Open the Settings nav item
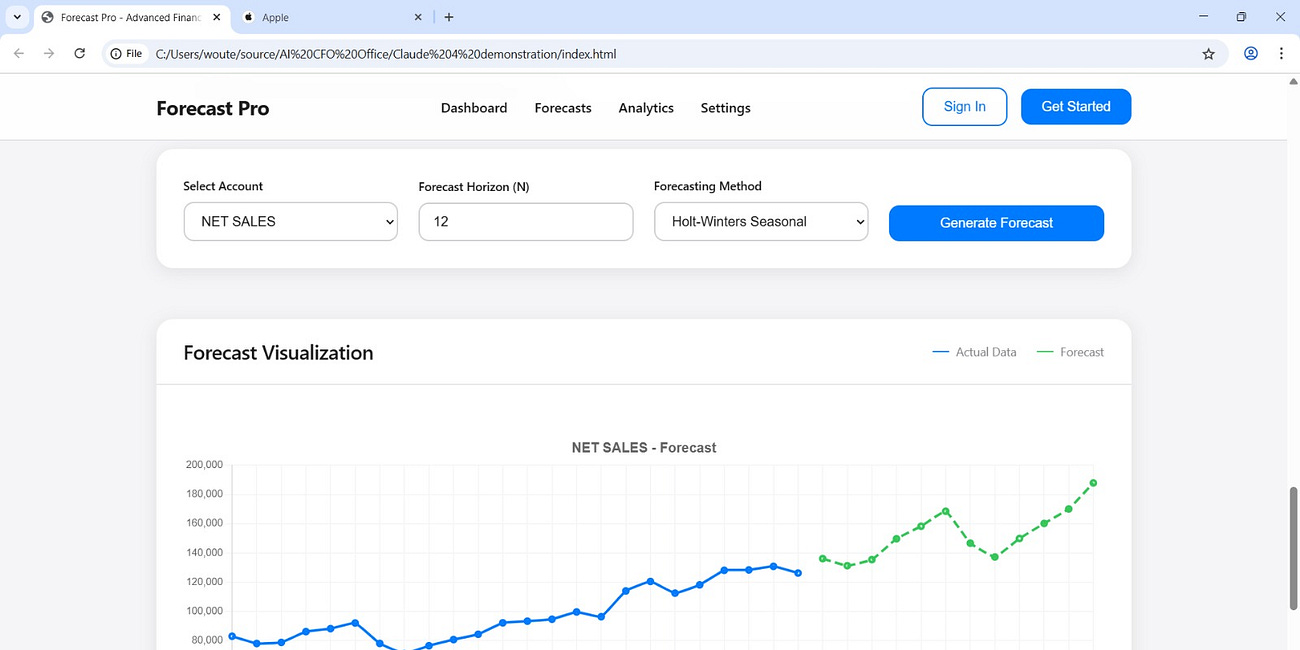Image resolution: width=1300 pixels, height=650 pixels. pyautogui.click(x=725, y=108)
